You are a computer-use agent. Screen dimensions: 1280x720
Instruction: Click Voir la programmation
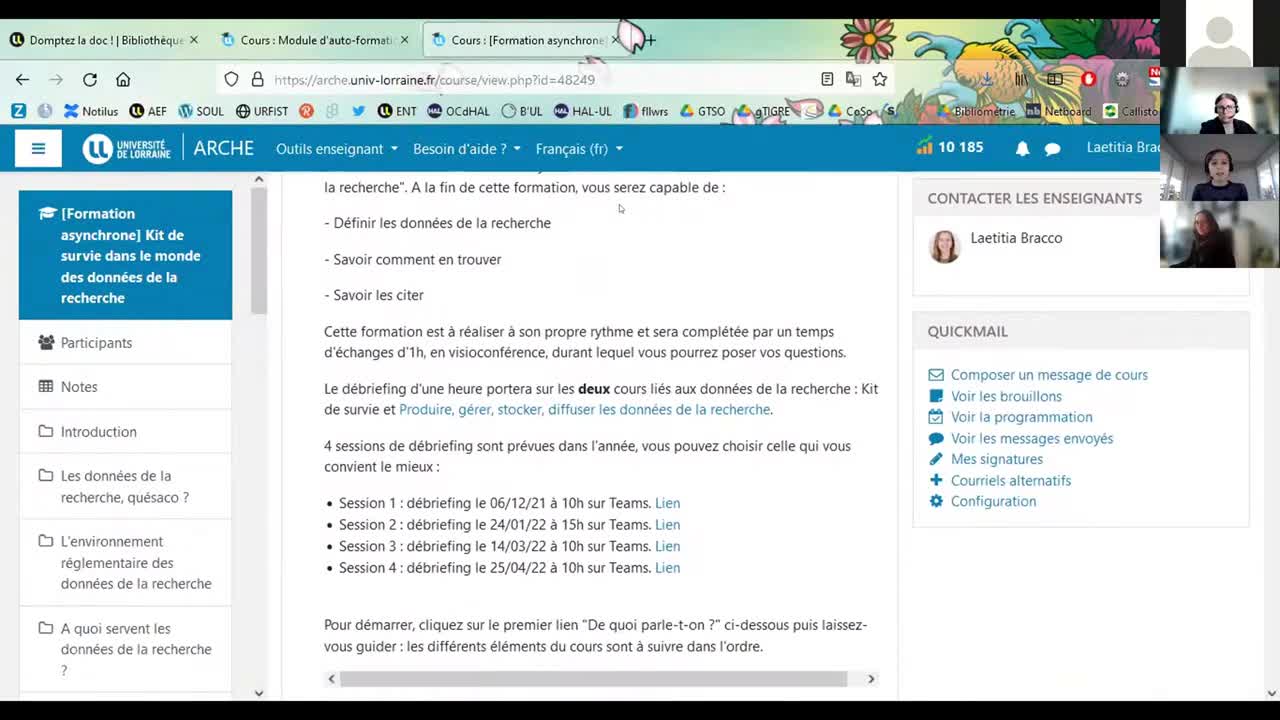1021,417
